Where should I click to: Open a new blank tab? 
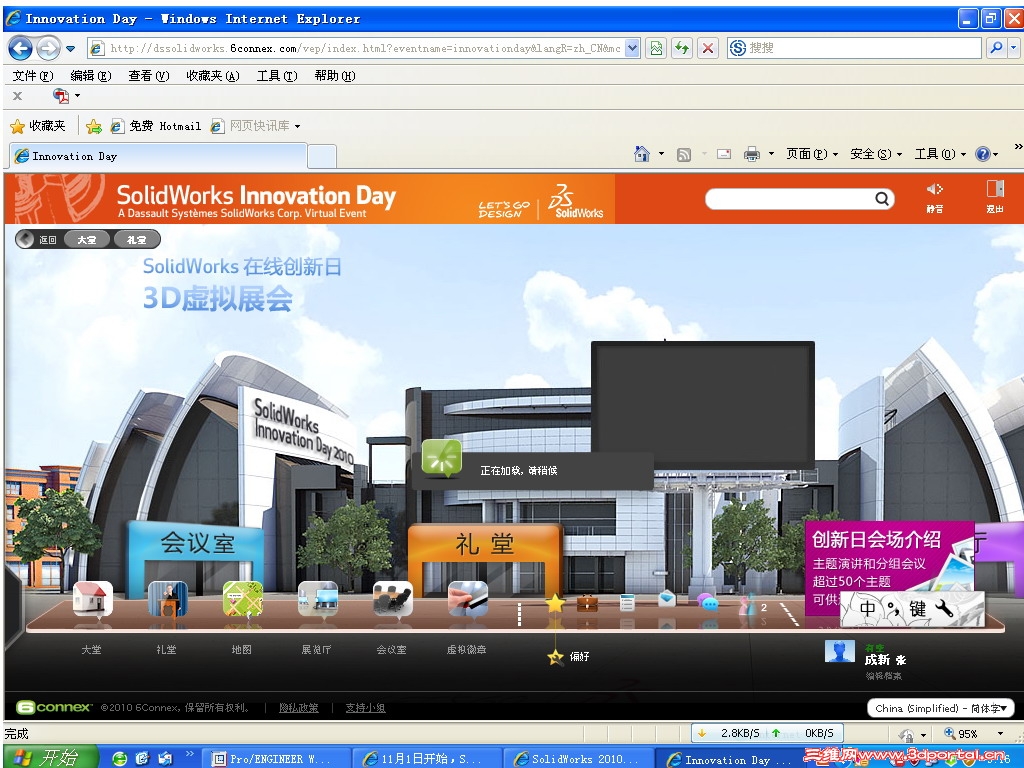pos(322,157)
